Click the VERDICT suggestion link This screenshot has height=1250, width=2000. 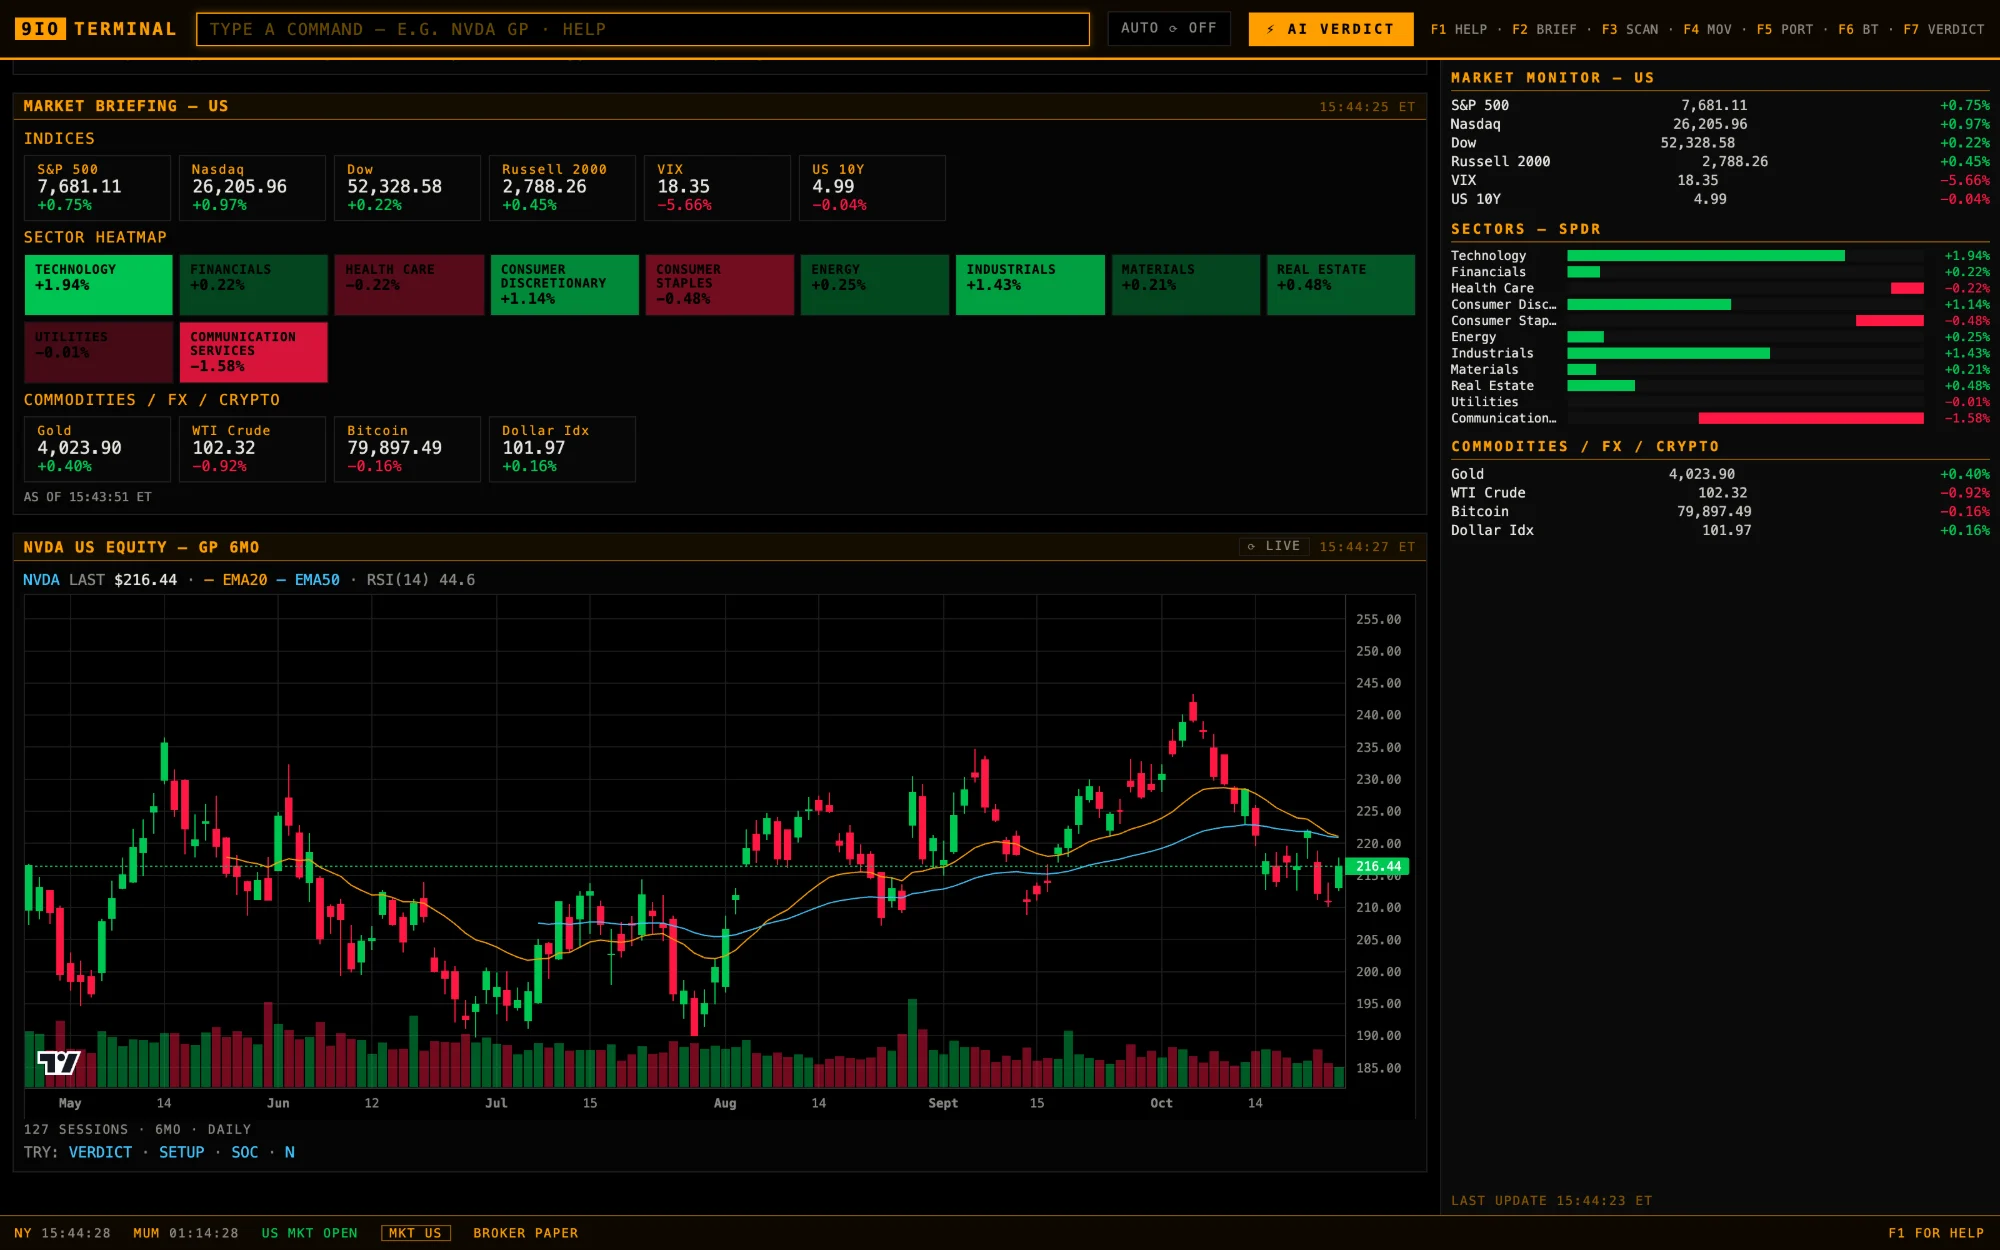pyautogui.click(x=100, y=1152)
